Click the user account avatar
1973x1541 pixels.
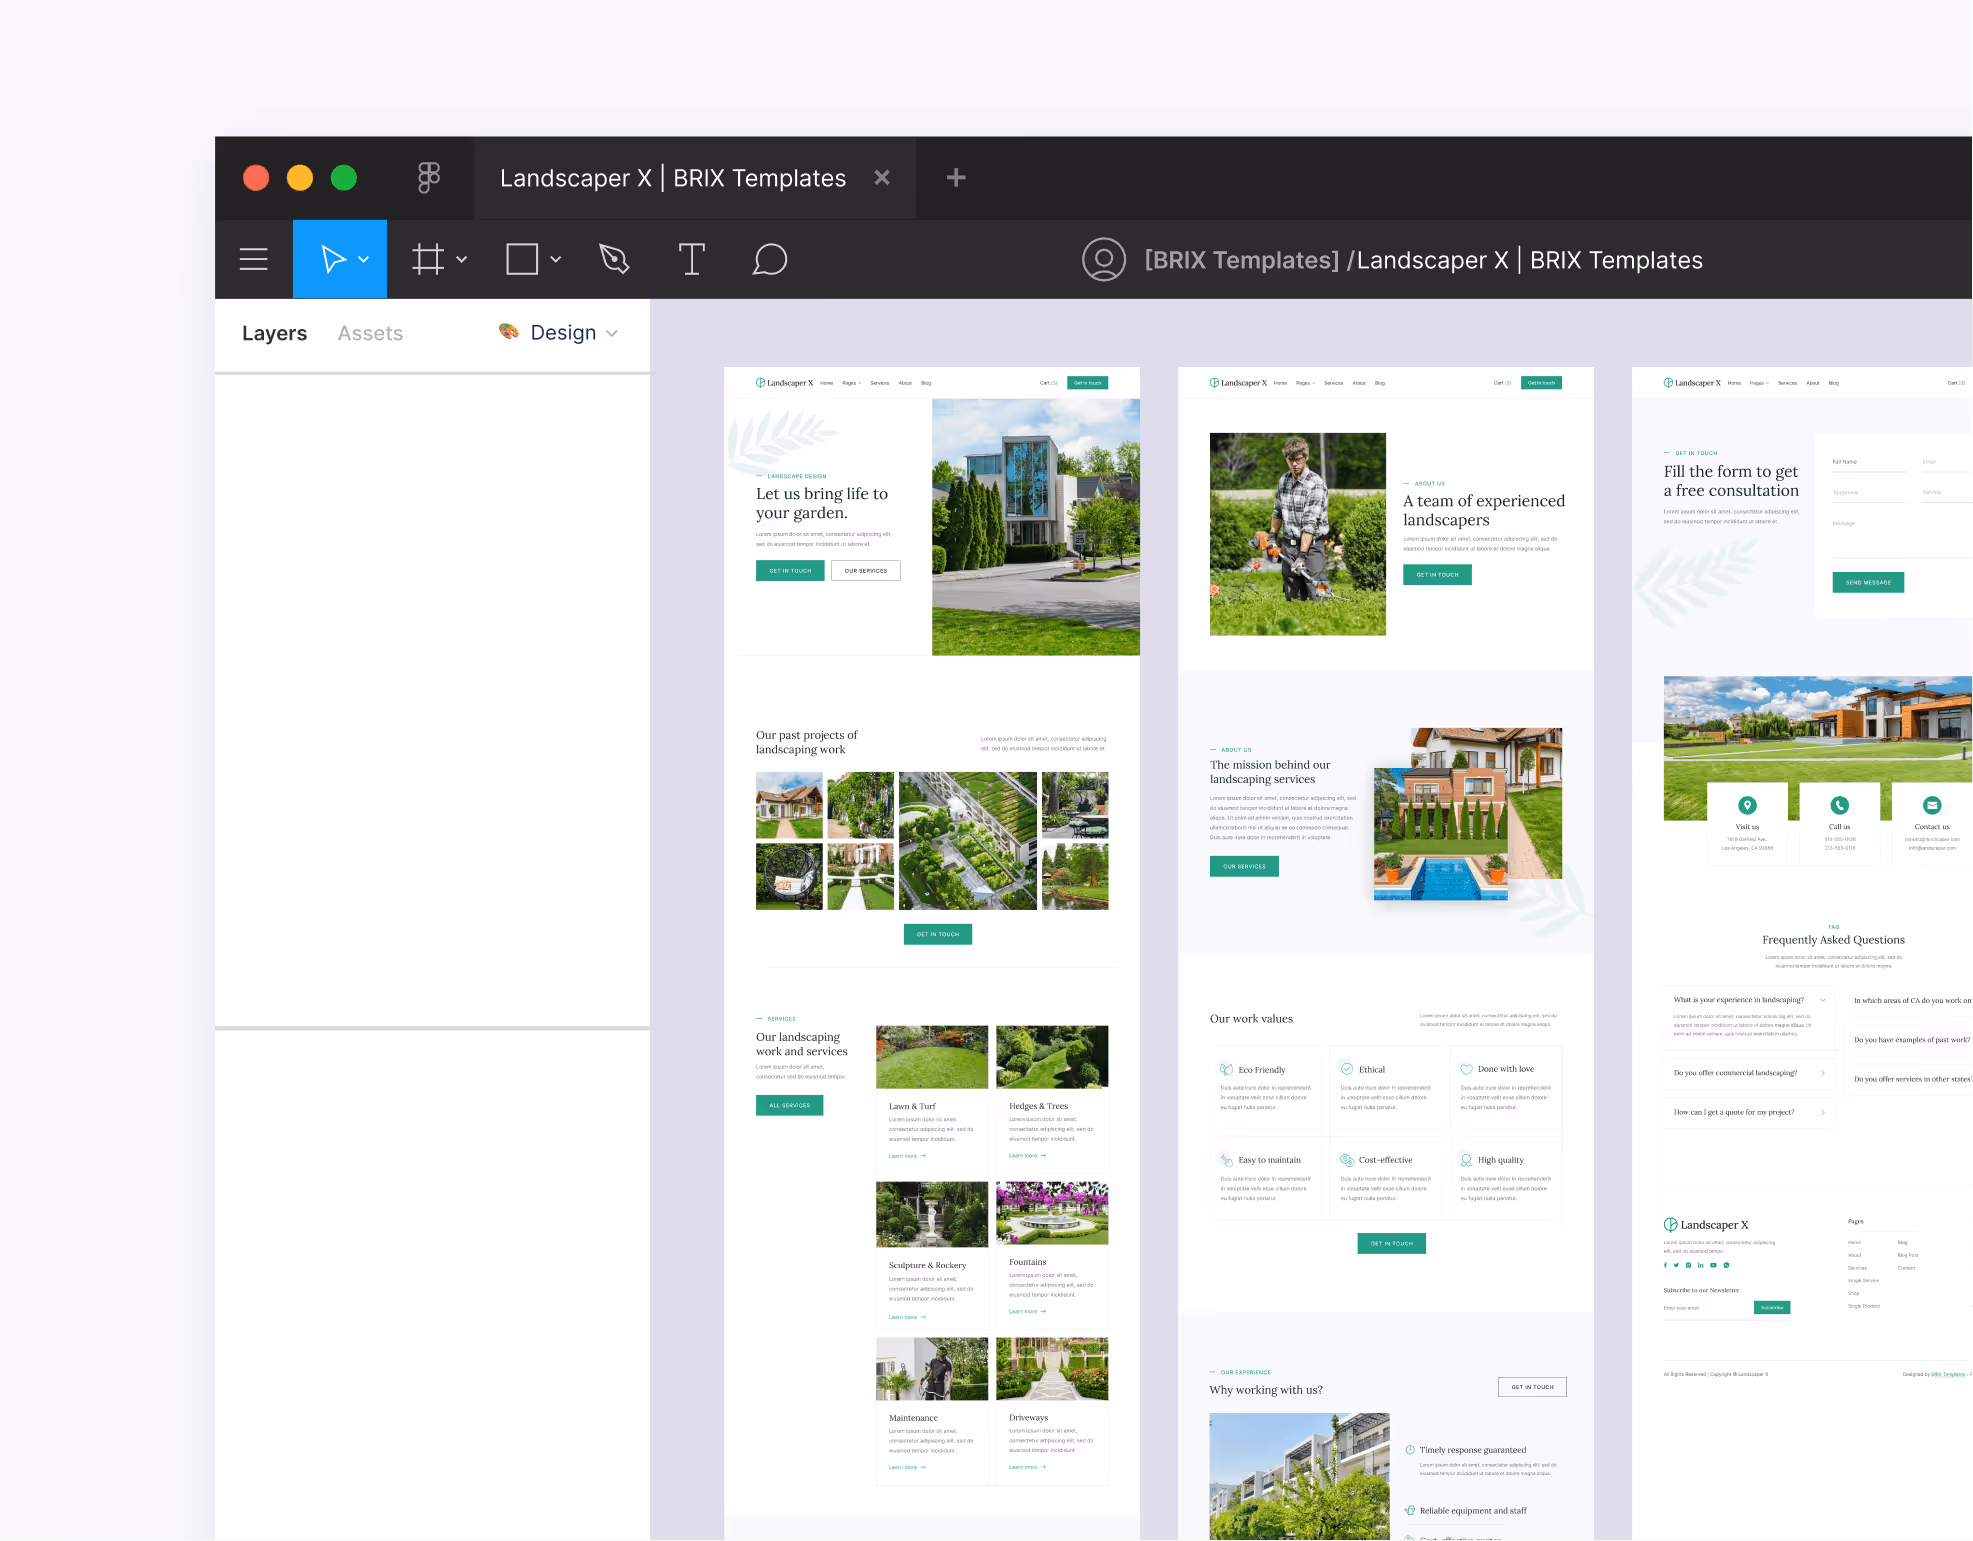(1104, 259)
